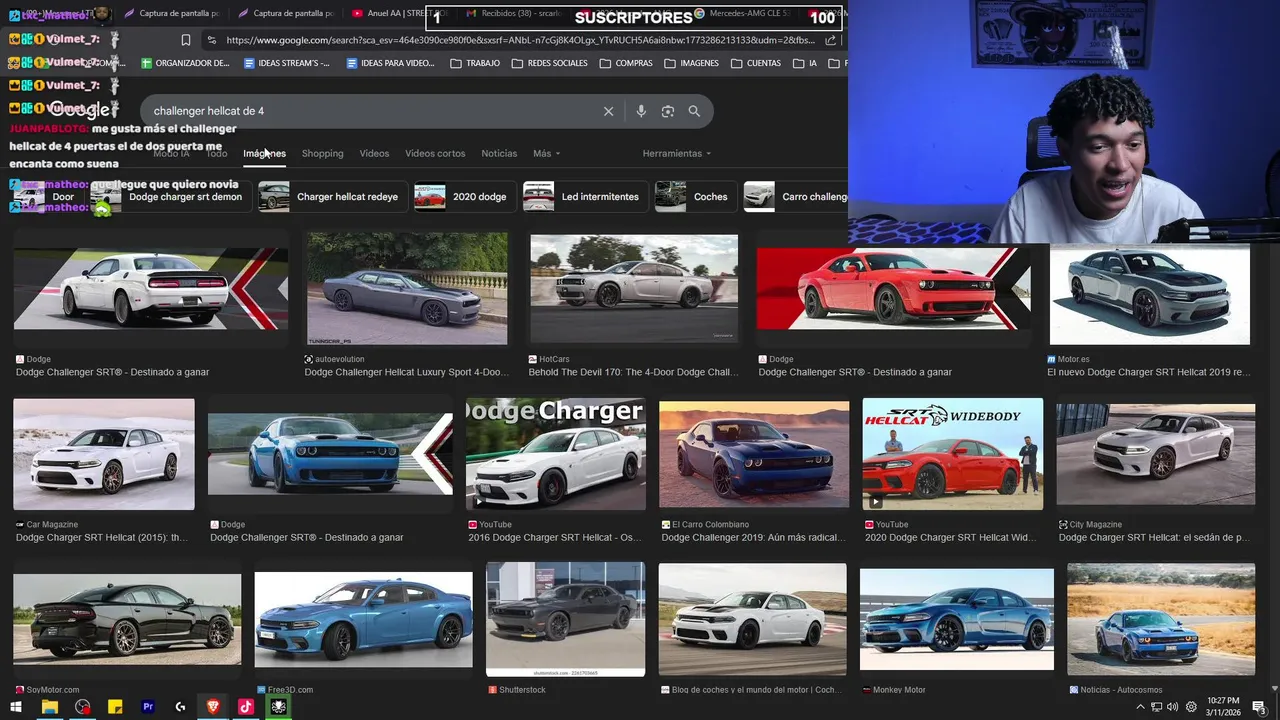Open the REDES SOCIALES bookmarks folder

(x=549, y=63)
